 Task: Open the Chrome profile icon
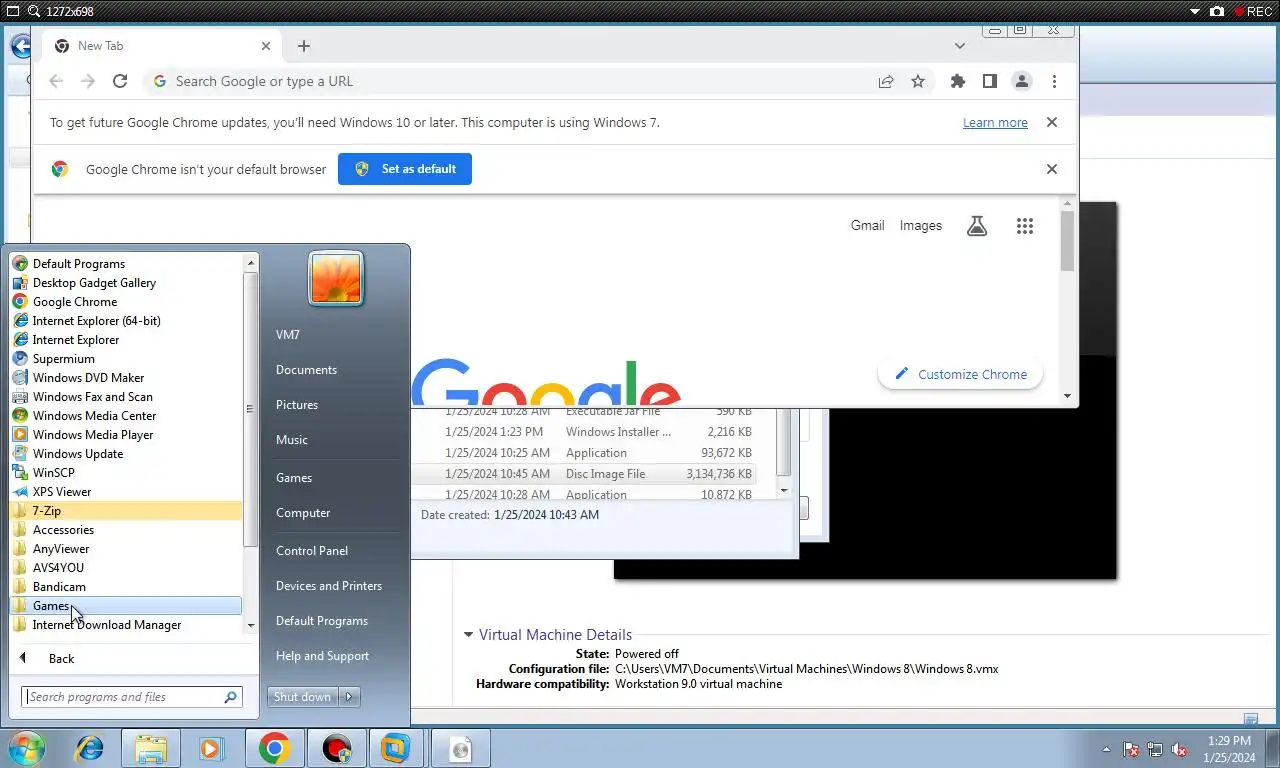tap(1022, 82)
